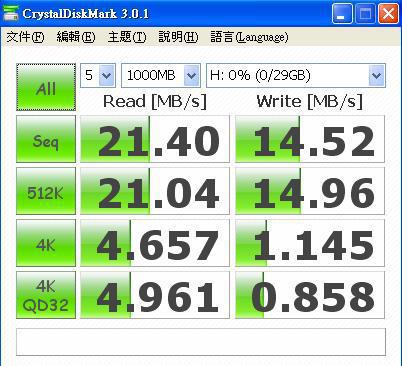Select the 4K QD32 write result 0.858
Screen dimensions: 402x366
click(x=310, y=295)
